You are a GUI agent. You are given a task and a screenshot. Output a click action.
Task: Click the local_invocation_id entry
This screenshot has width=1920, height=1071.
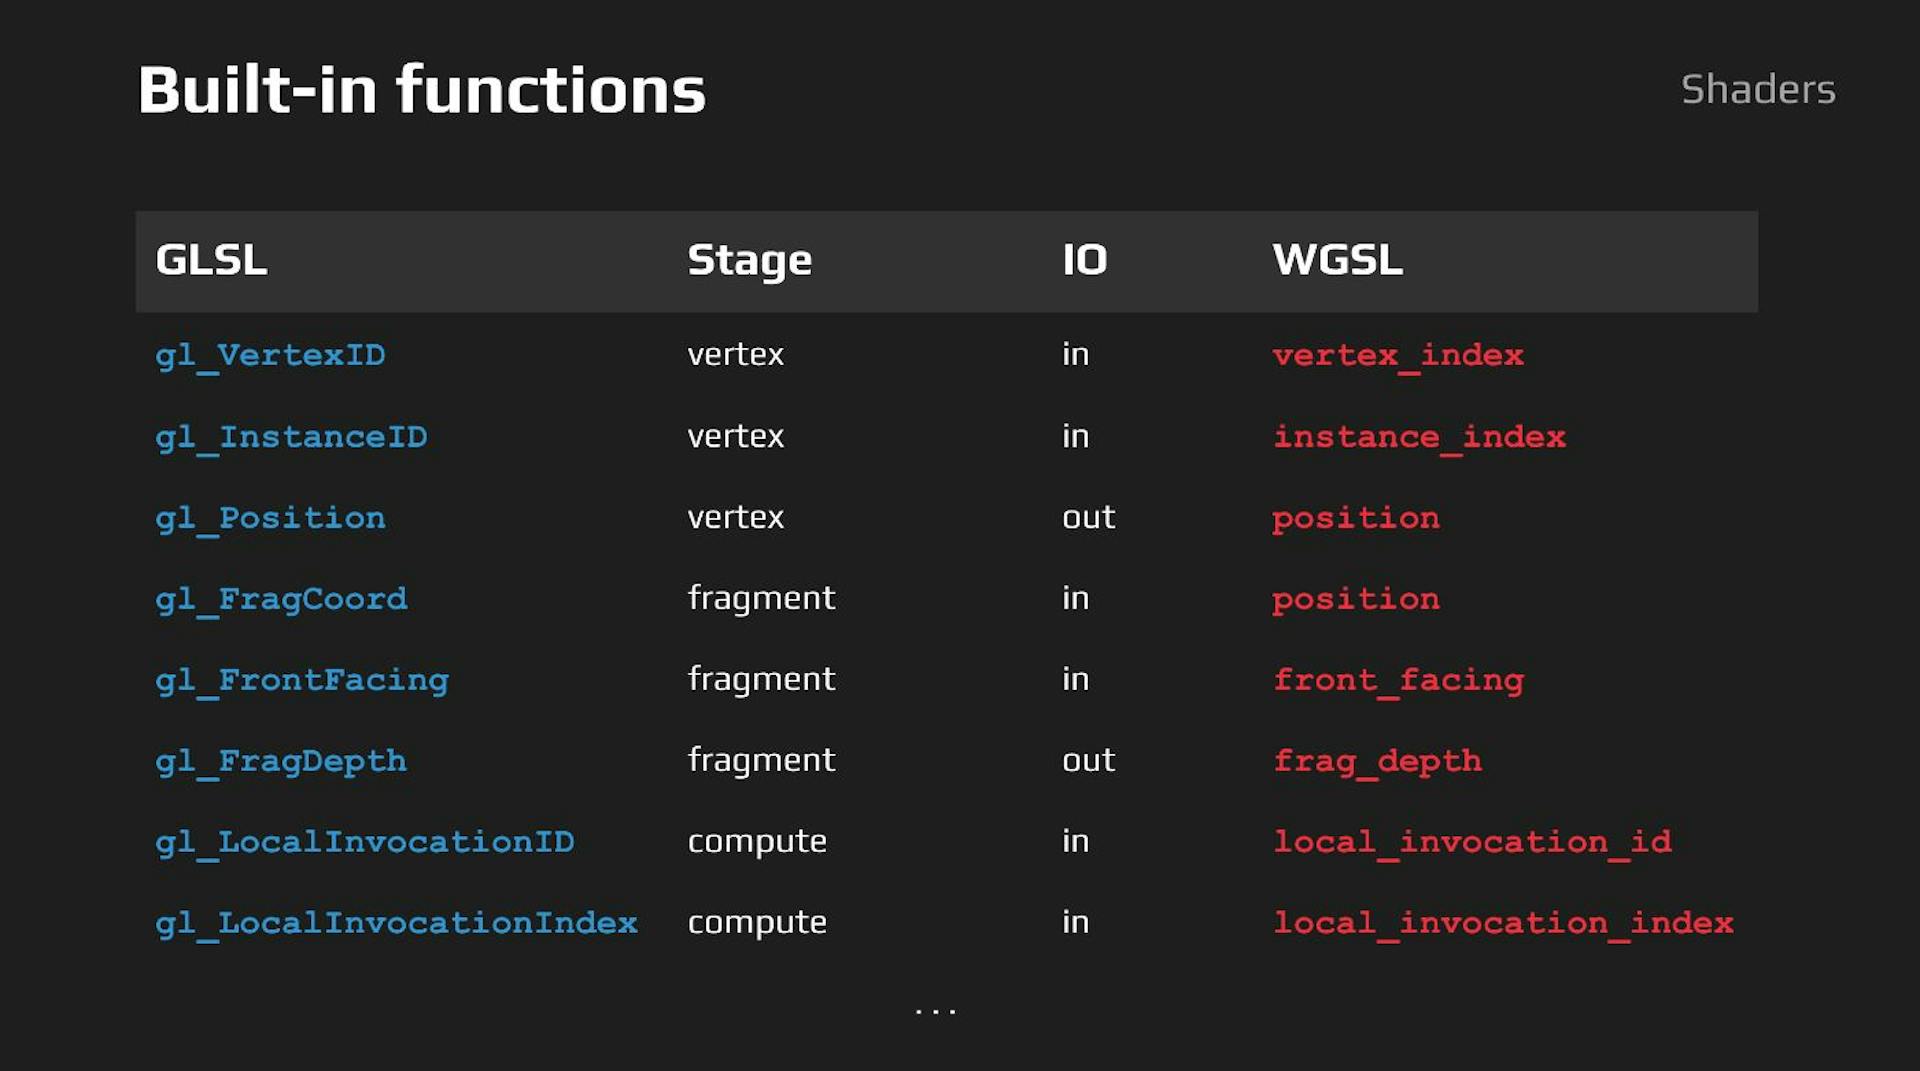coord(1471,841)
